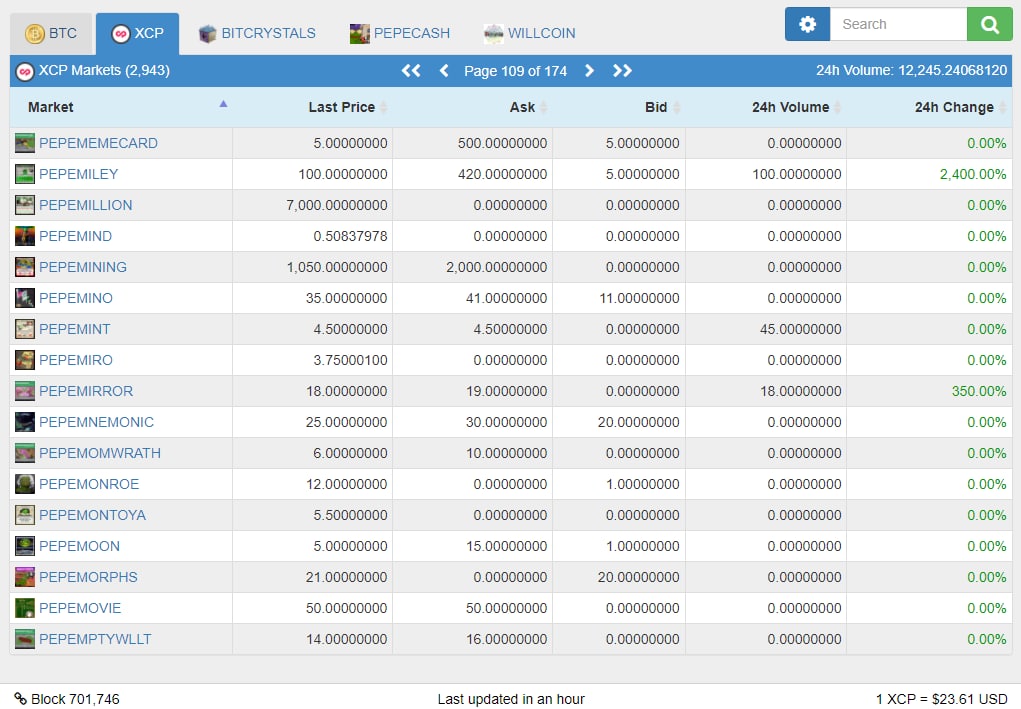Open the PEPEMNEMONIC market link
Image resolution: width=1021 pixels, height=709 pixels.
(x=96, y=422)
